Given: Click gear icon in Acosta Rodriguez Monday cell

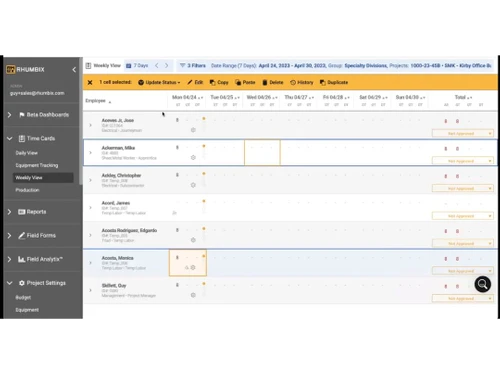Looking at the screenshot, I should pyautogui.click(x=193, y=240).
